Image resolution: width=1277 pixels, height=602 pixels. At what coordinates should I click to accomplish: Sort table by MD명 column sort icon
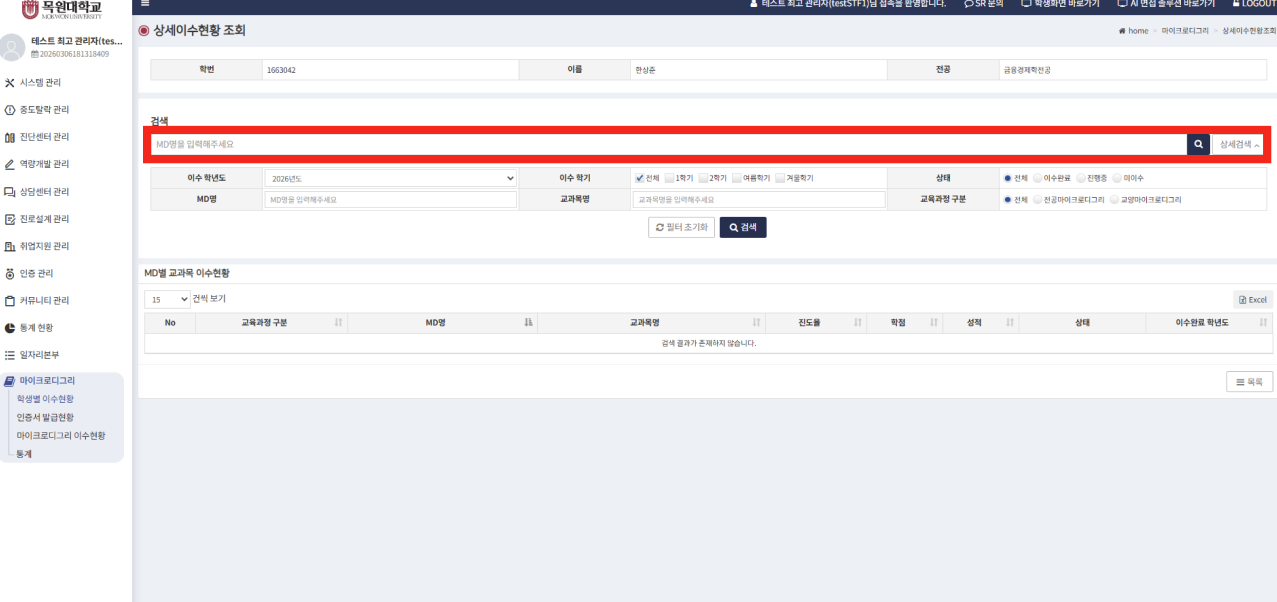pos(528,323)
